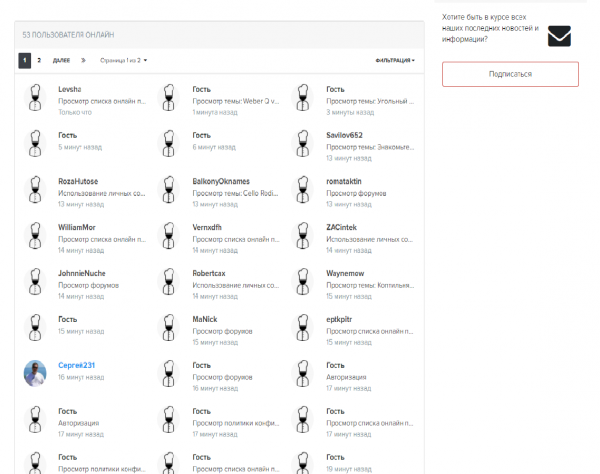Viewport: 600px width, 474px height.
Task: Select page 1 in pagination
Action: pos(24,60)
